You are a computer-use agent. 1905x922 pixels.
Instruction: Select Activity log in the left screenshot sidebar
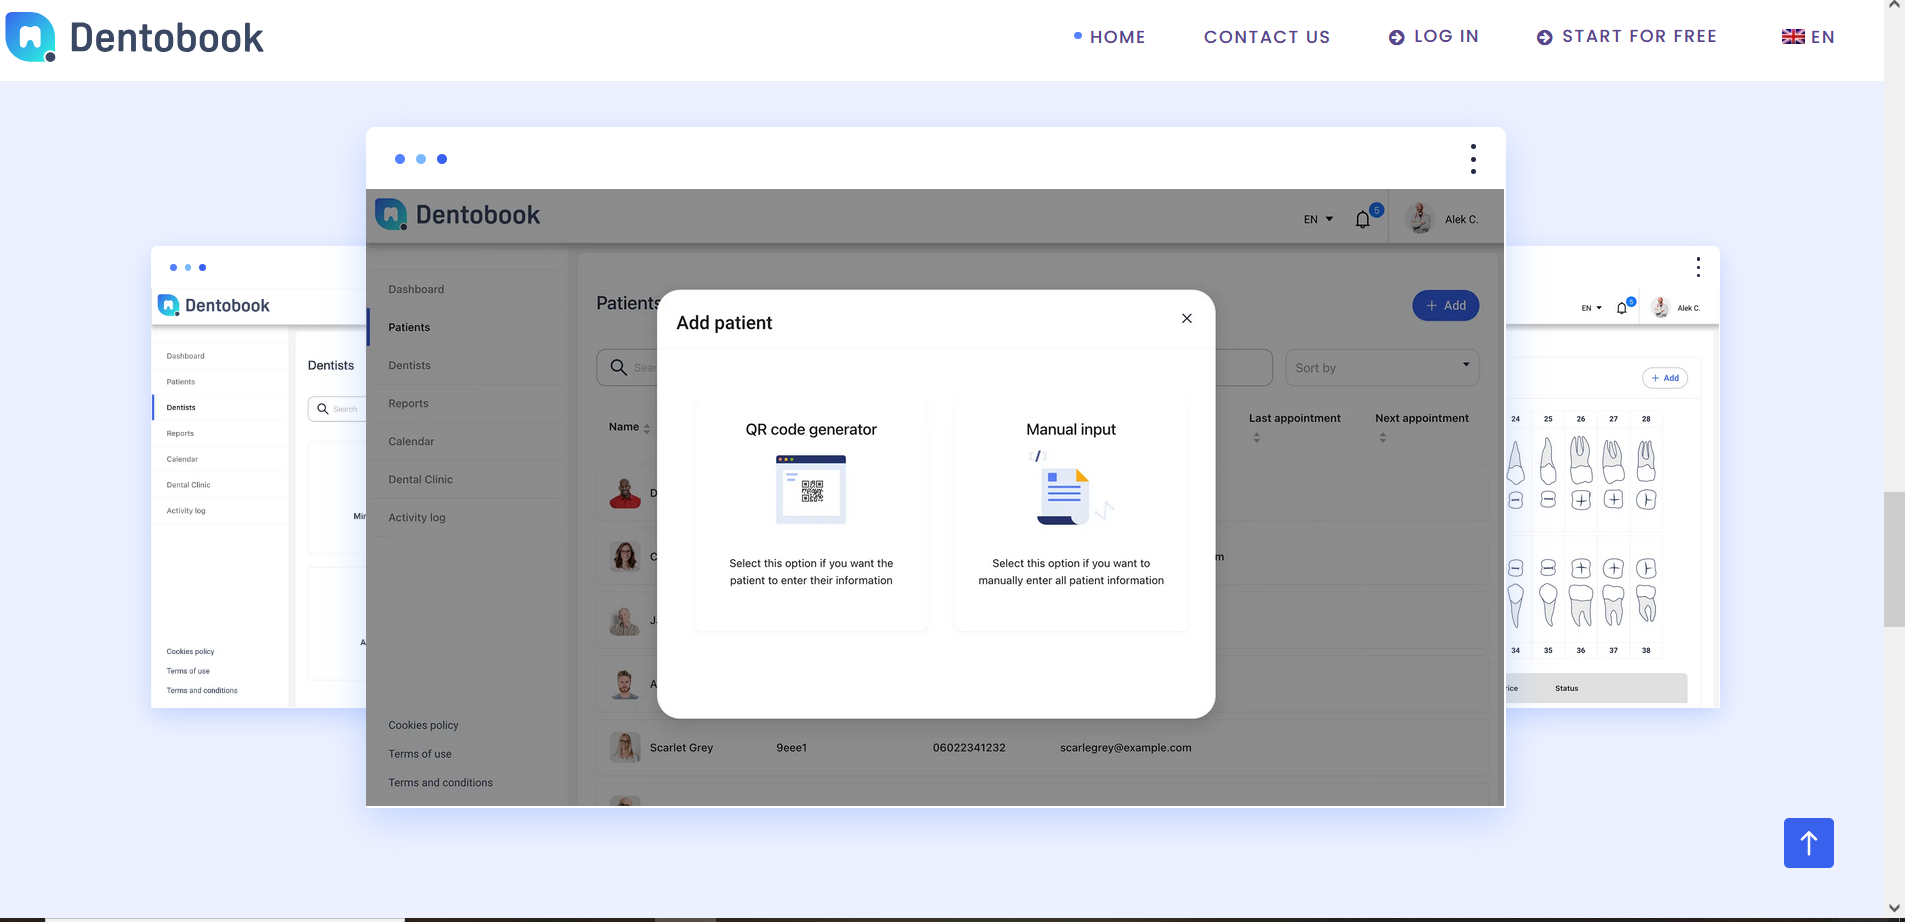(x=186, y=511)
